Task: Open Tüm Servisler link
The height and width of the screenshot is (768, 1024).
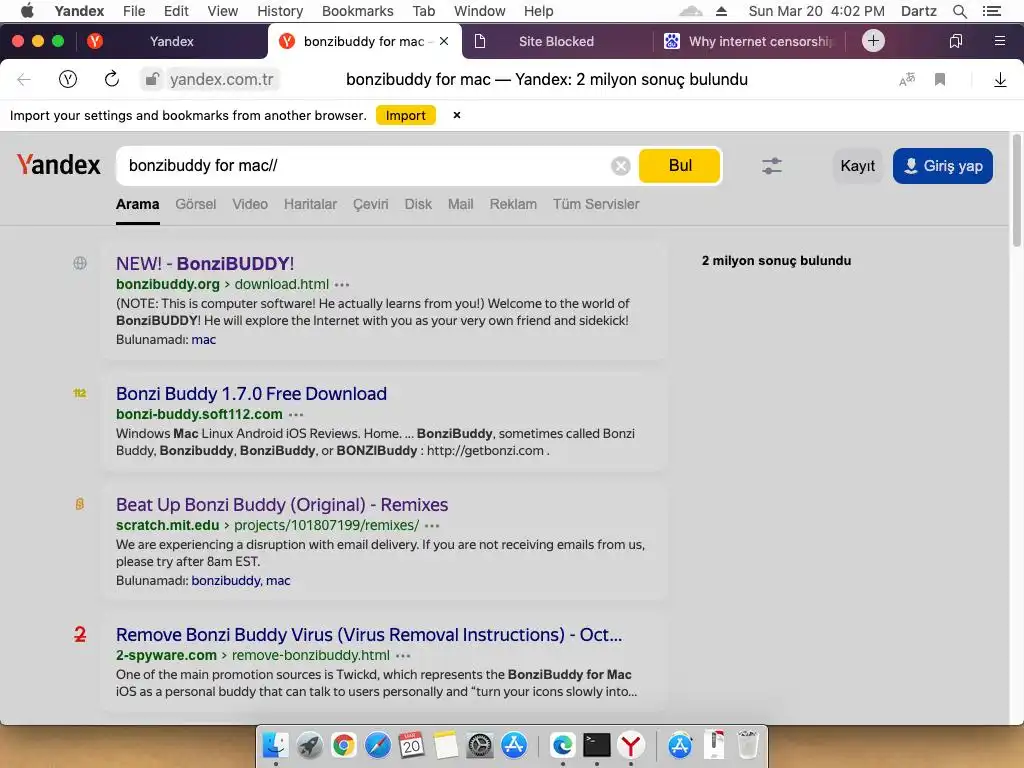Action: (x=596, y=204)
